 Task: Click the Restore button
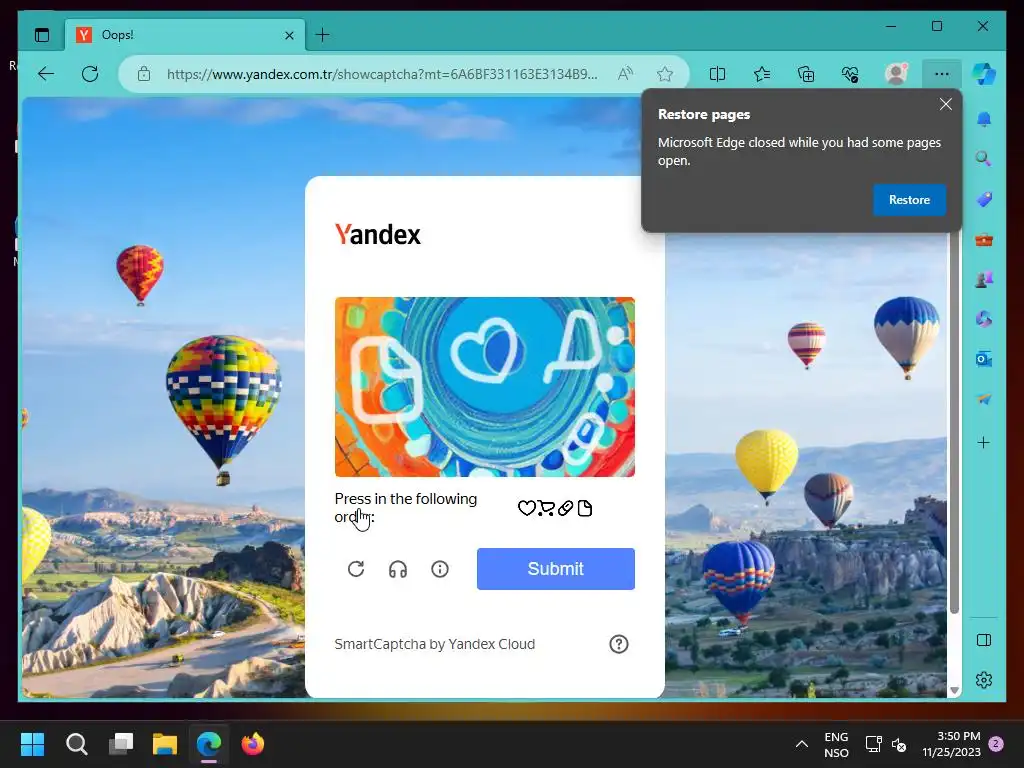pyautogui.click(x=909, y=200)
